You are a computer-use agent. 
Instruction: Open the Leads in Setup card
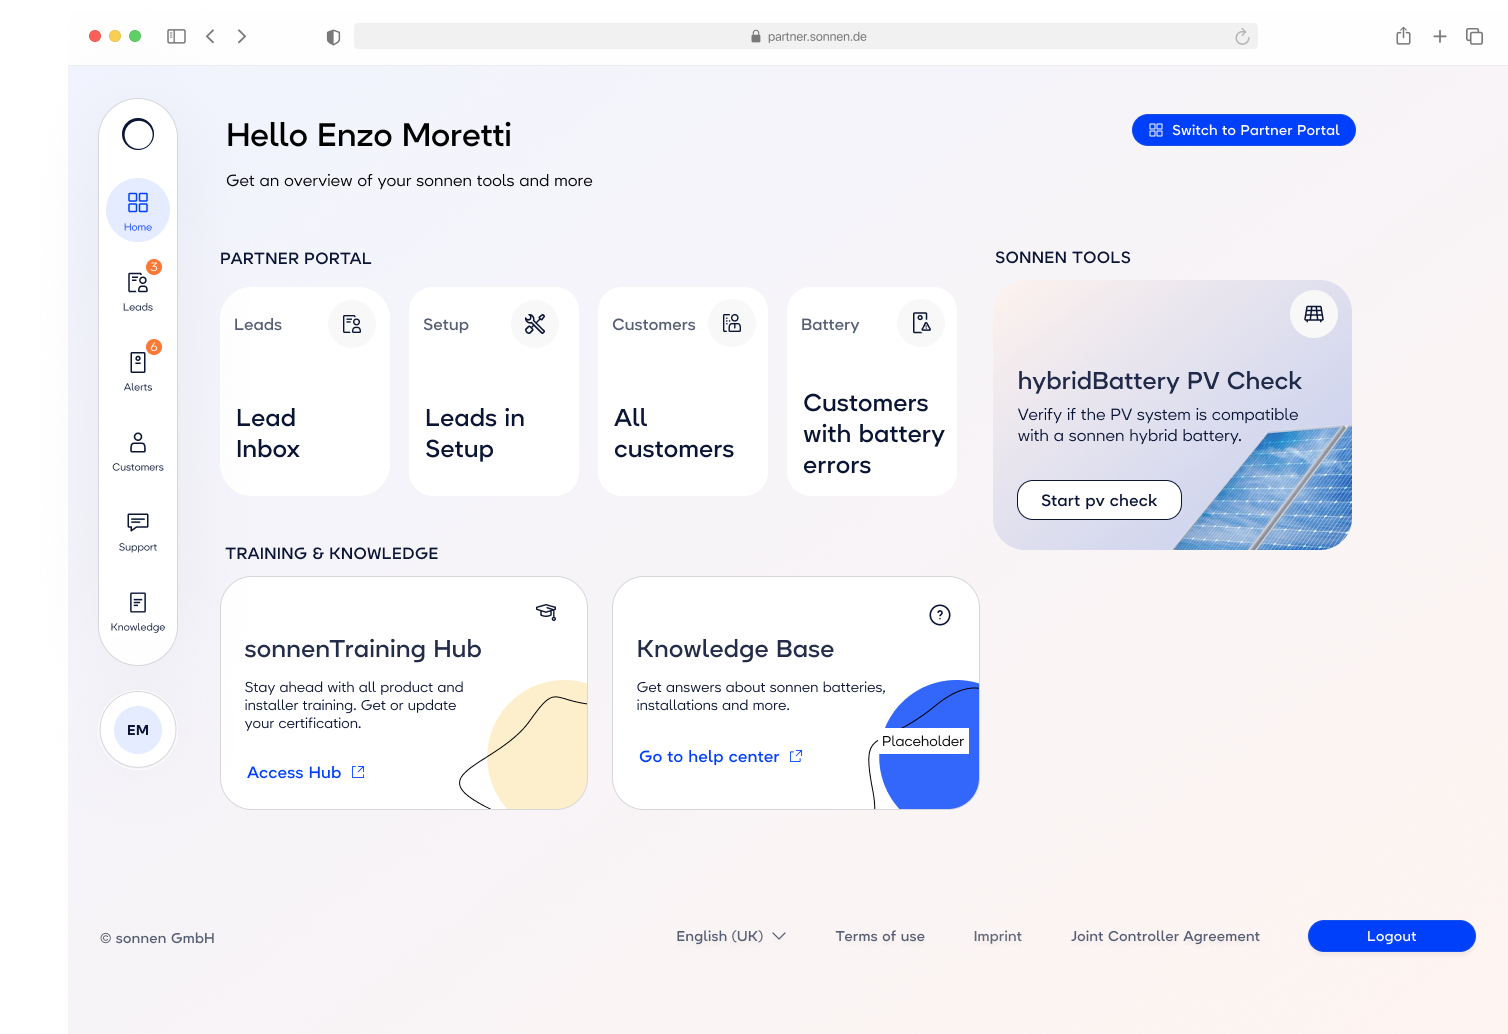[x=494, y=391]
